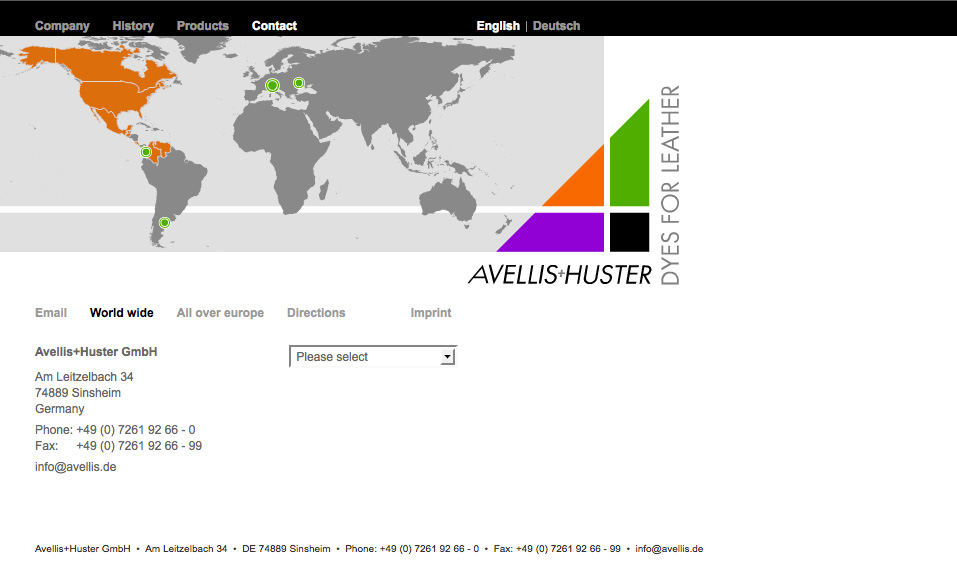957x571 pixels.
Task: Click the green map marker in eastern Europe
Action: [299, 83]
